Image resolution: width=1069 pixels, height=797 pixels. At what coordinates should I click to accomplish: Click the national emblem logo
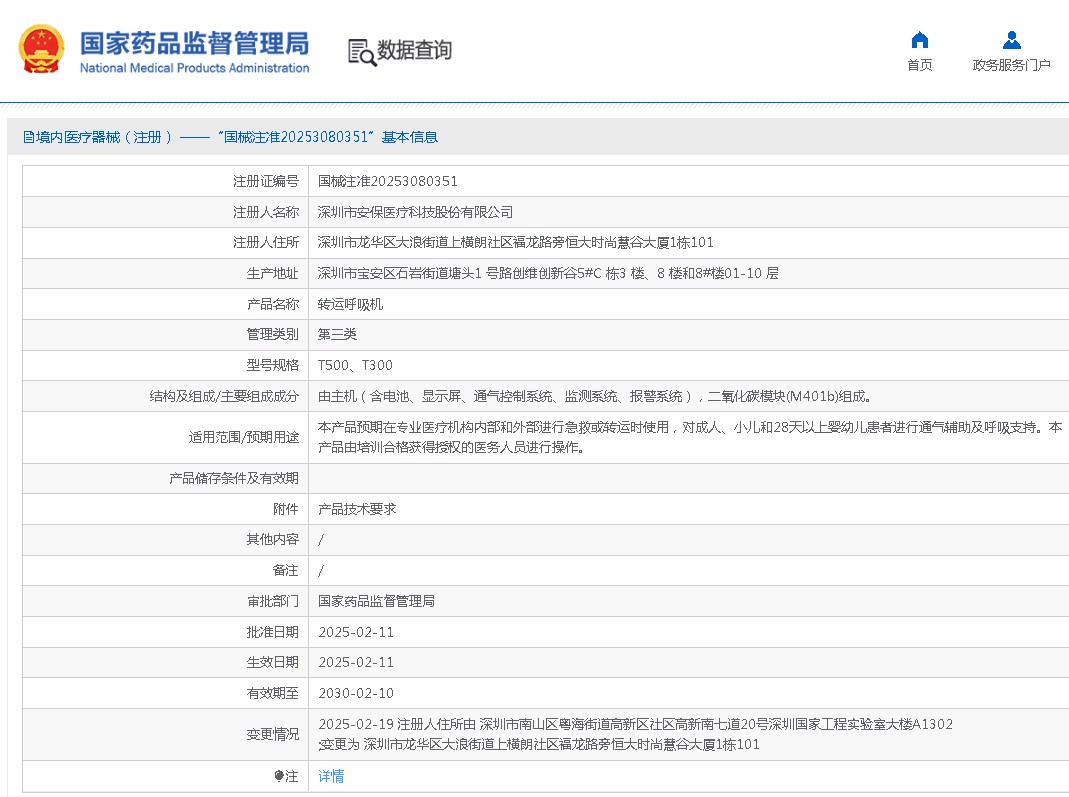pyautogui.click(x=41, y=49)
